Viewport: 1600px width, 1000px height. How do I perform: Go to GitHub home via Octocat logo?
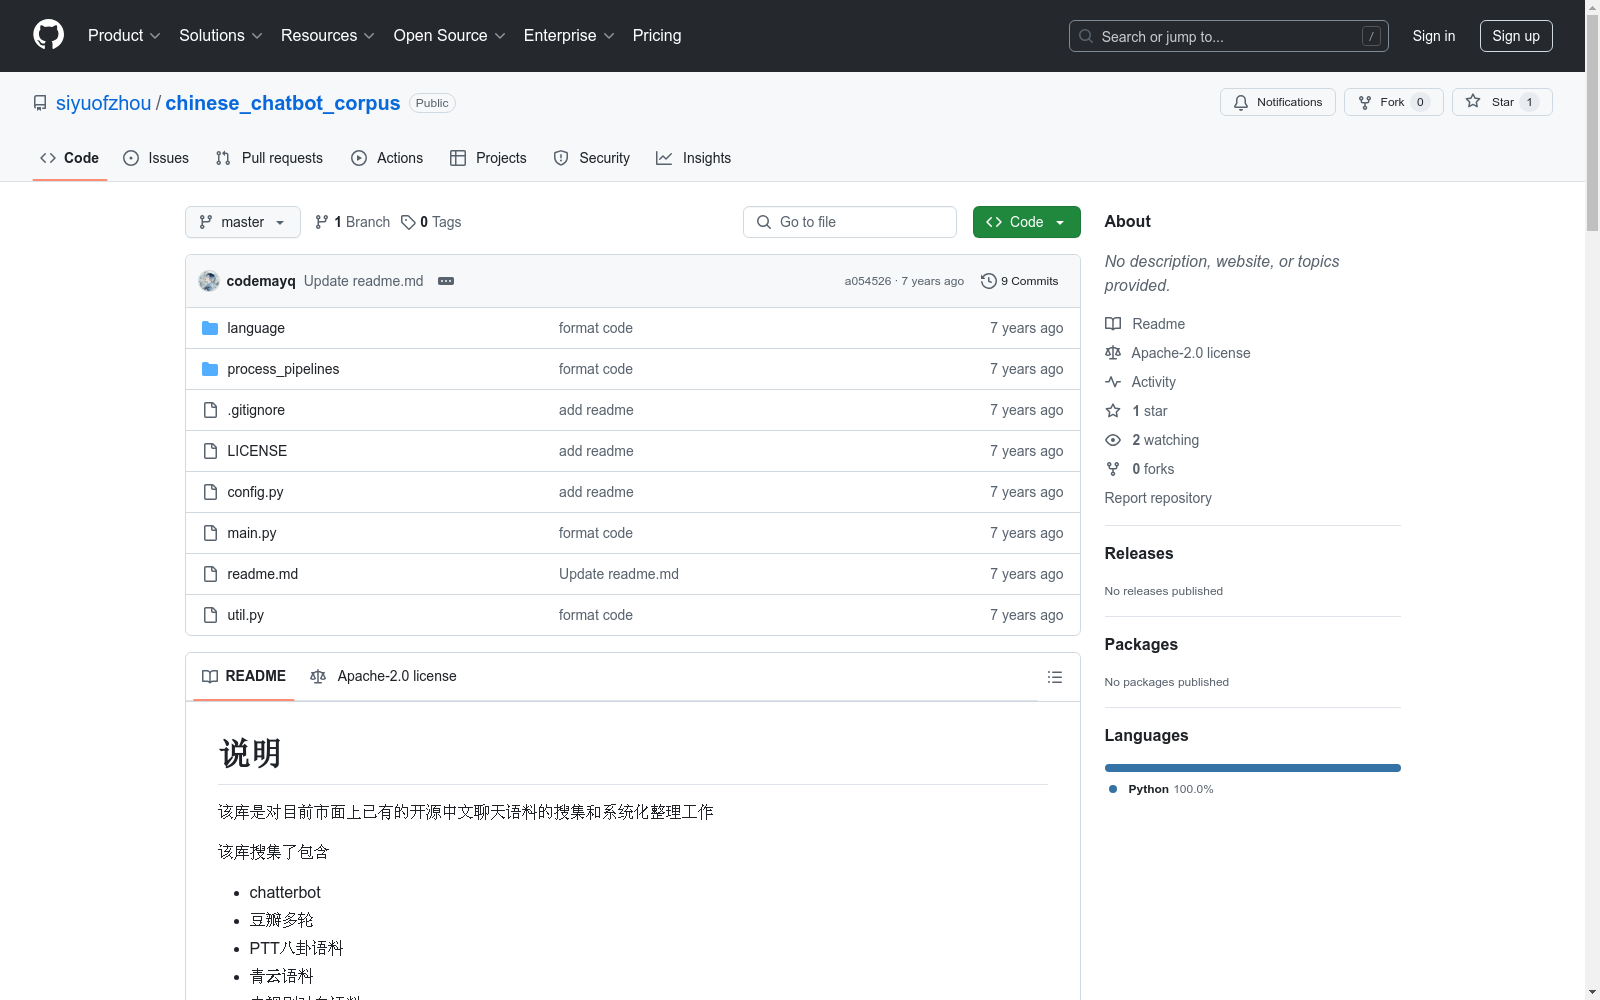[x=48, y=35]
